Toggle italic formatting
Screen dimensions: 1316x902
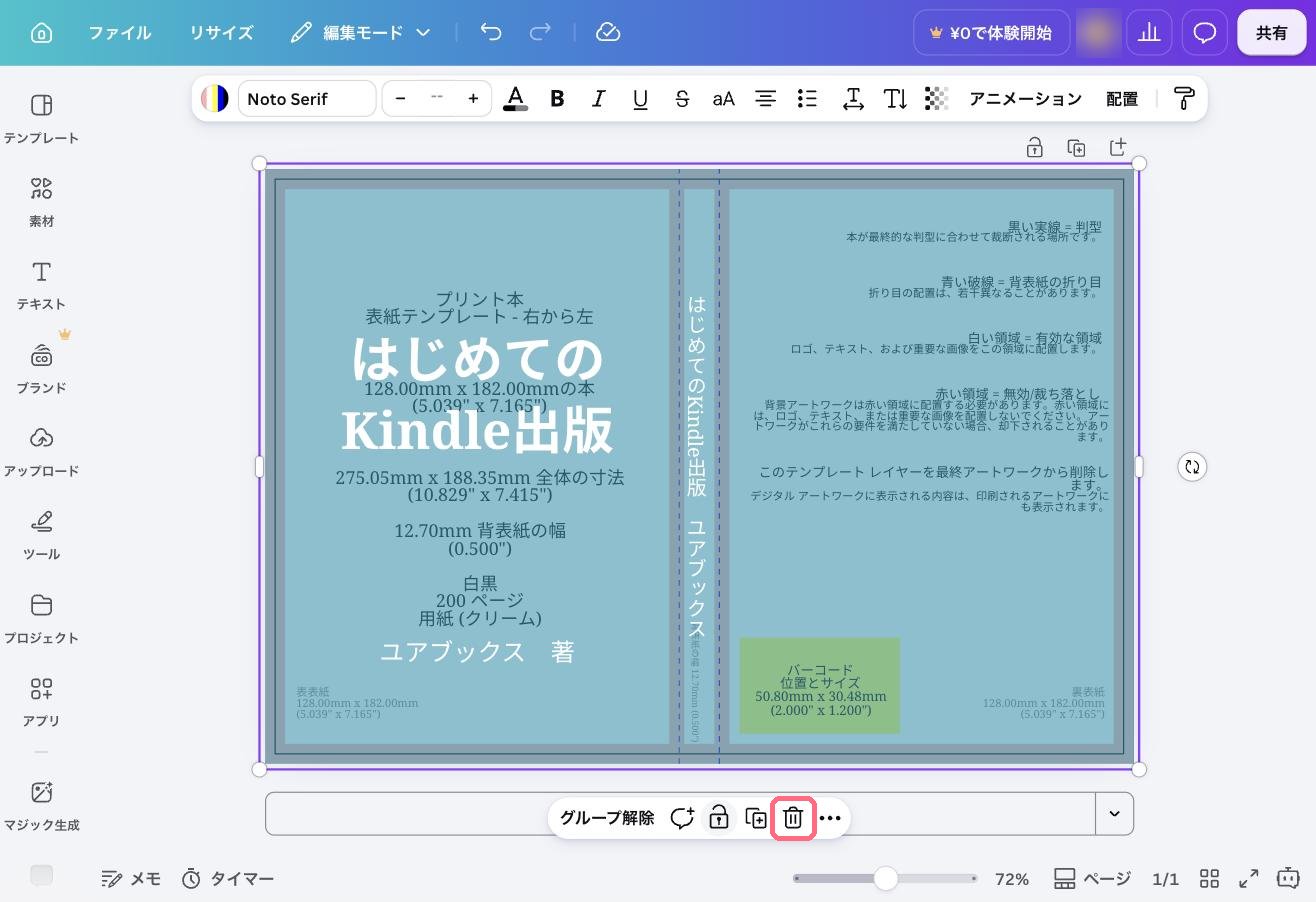(x=599, y=98)
